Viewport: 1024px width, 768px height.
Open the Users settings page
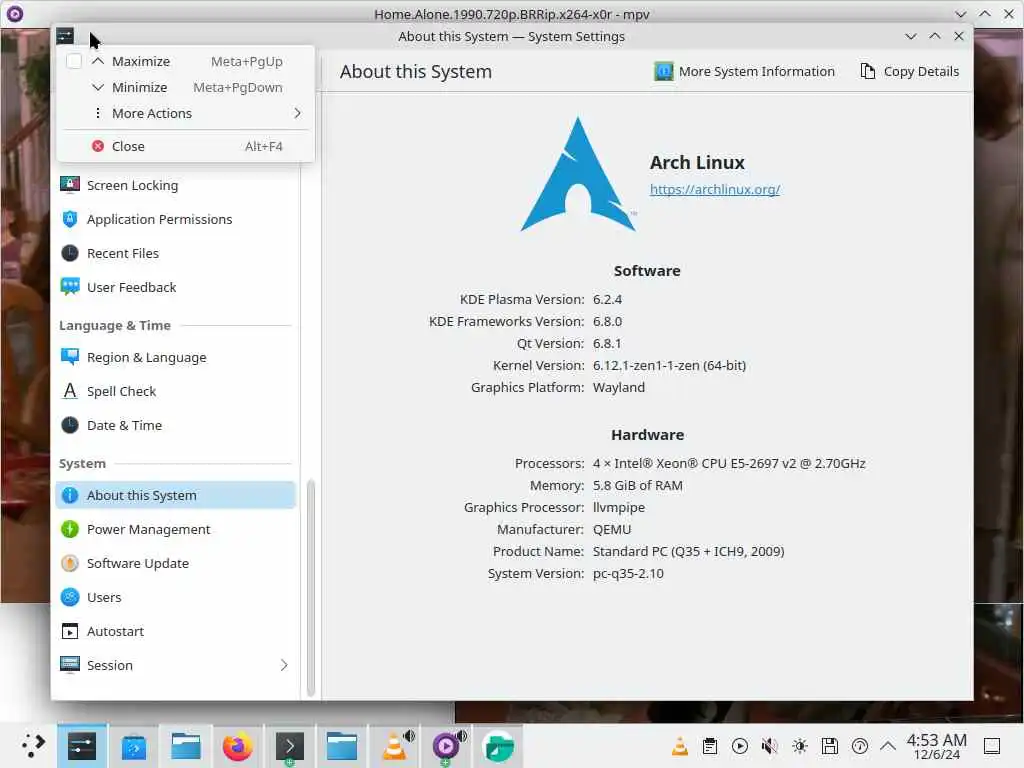tap(175, 597)
